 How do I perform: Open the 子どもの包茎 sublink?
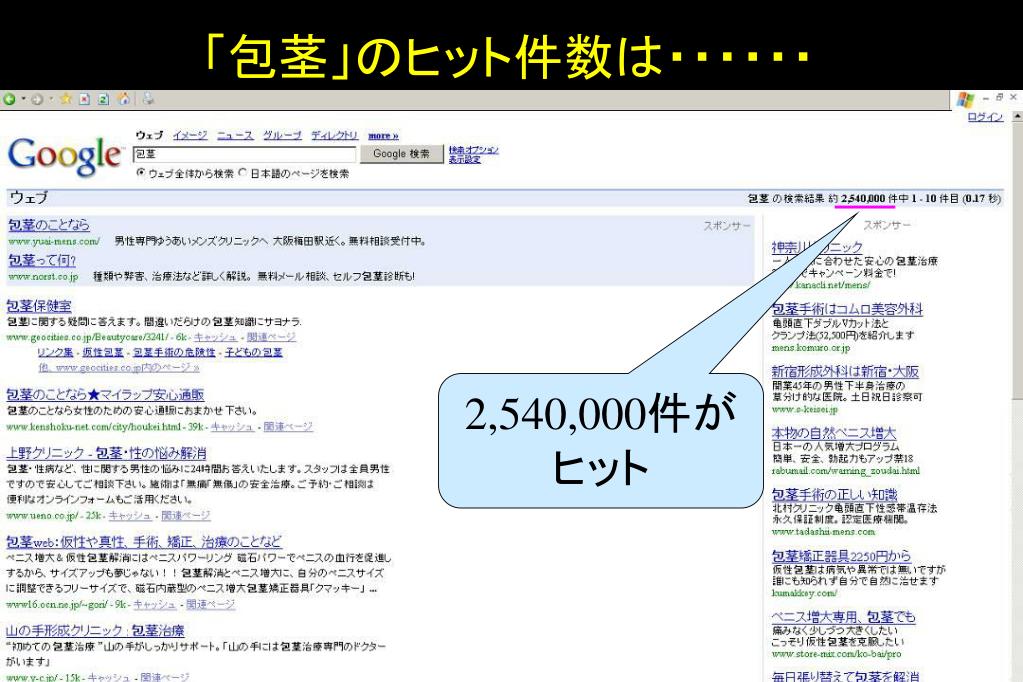[x=254, y=352]
